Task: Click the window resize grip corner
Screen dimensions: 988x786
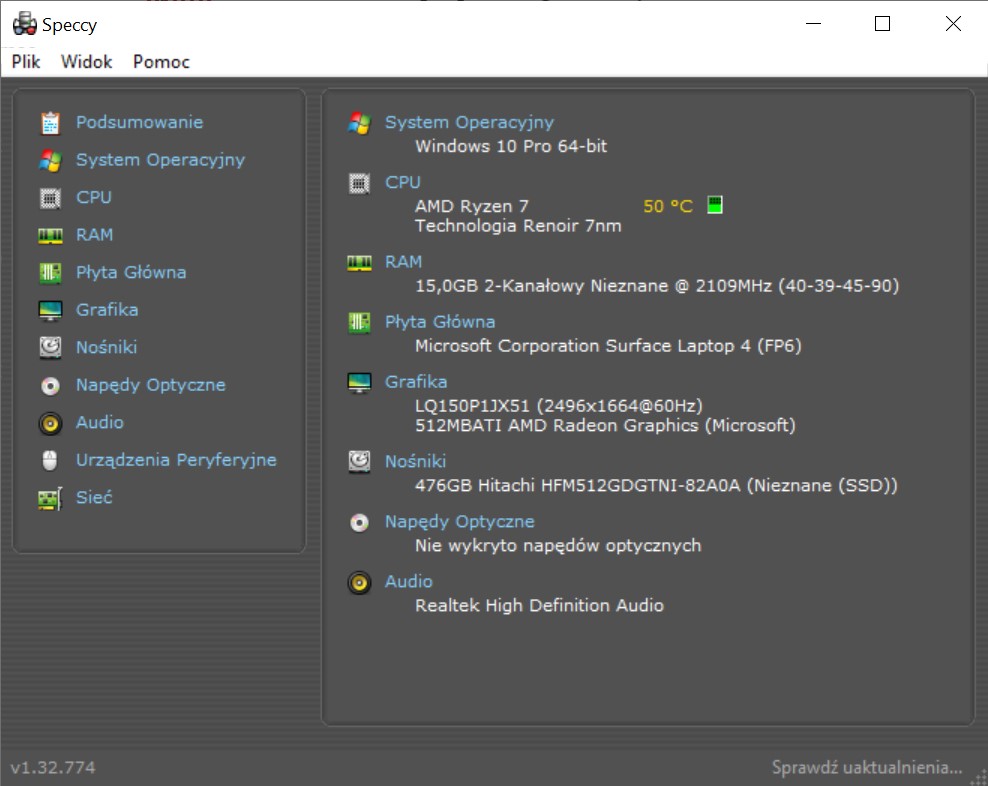Action: [x=980, y=778]
